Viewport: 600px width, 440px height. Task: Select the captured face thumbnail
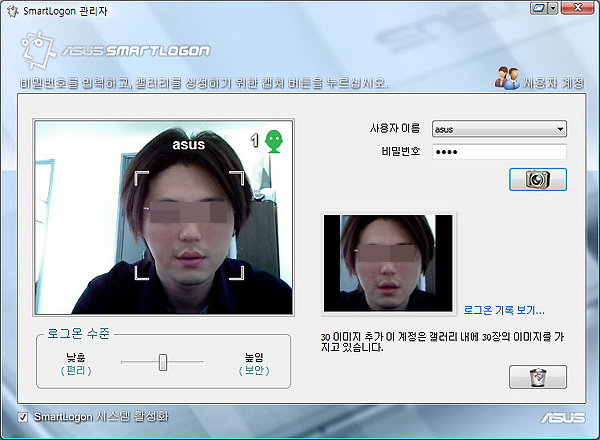pos(388,263)
